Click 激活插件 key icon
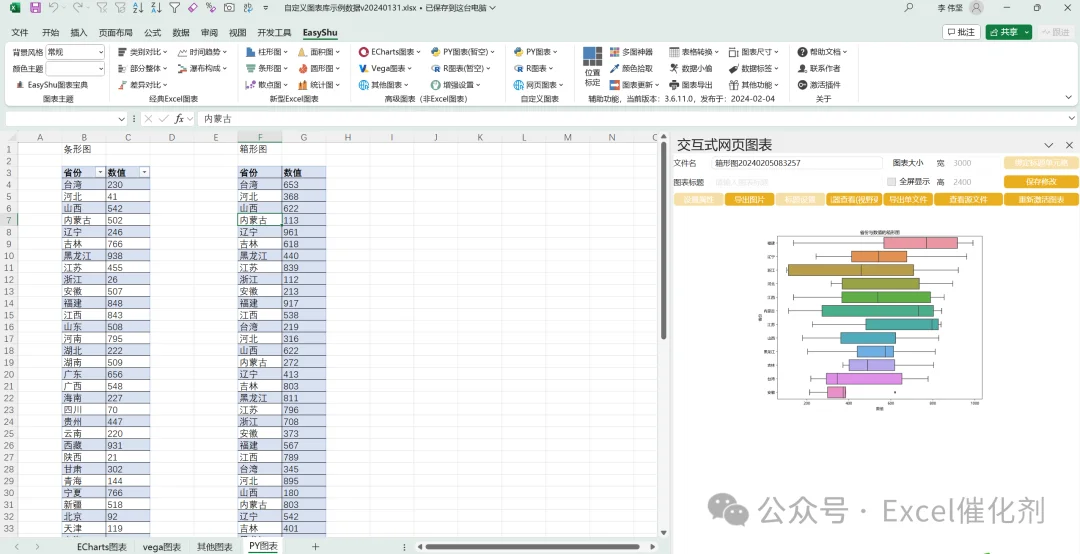1080x554 pixels. coord(819,85)
